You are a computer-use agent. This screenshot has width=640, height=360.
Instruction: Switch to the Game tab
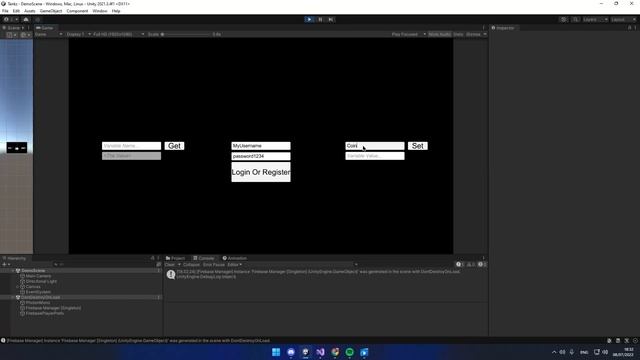(x=45, y=28)
